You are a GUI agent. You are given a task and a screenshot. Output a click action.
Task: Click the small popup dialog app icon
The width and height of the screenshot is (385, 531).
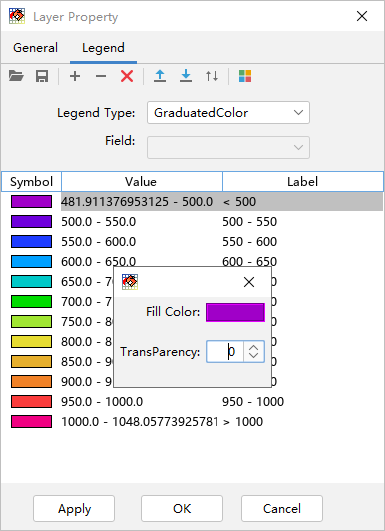130,282
